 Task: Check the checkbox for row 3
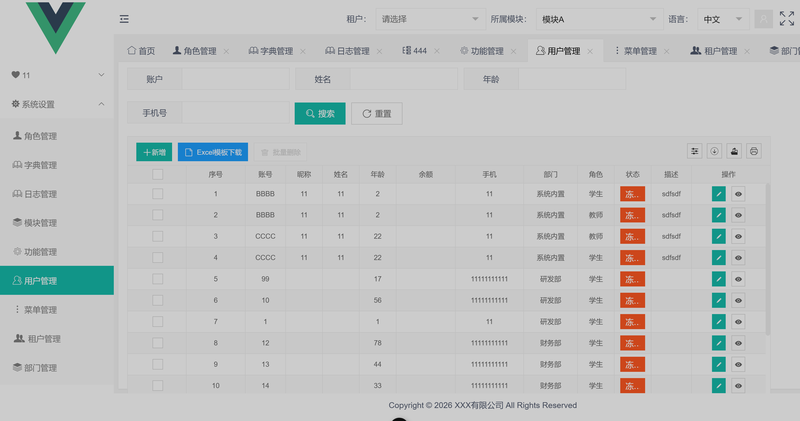click(158, 236)
